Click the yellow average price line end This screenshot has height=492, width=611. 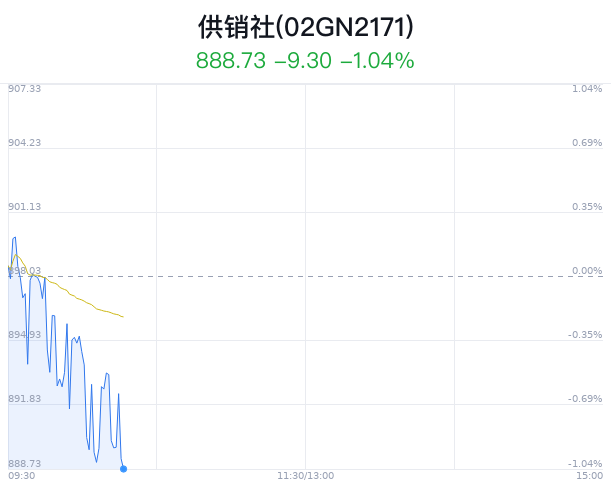point(123,316)
